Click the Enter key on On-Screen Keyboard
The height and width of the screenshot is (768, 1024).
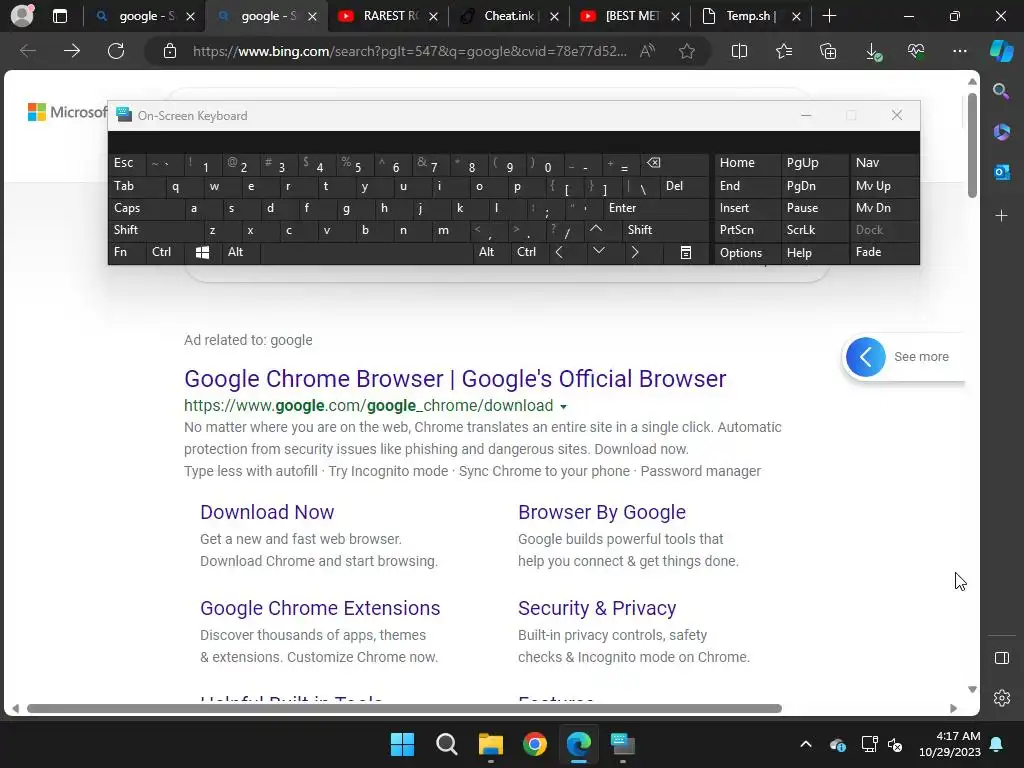click(655, 208)
